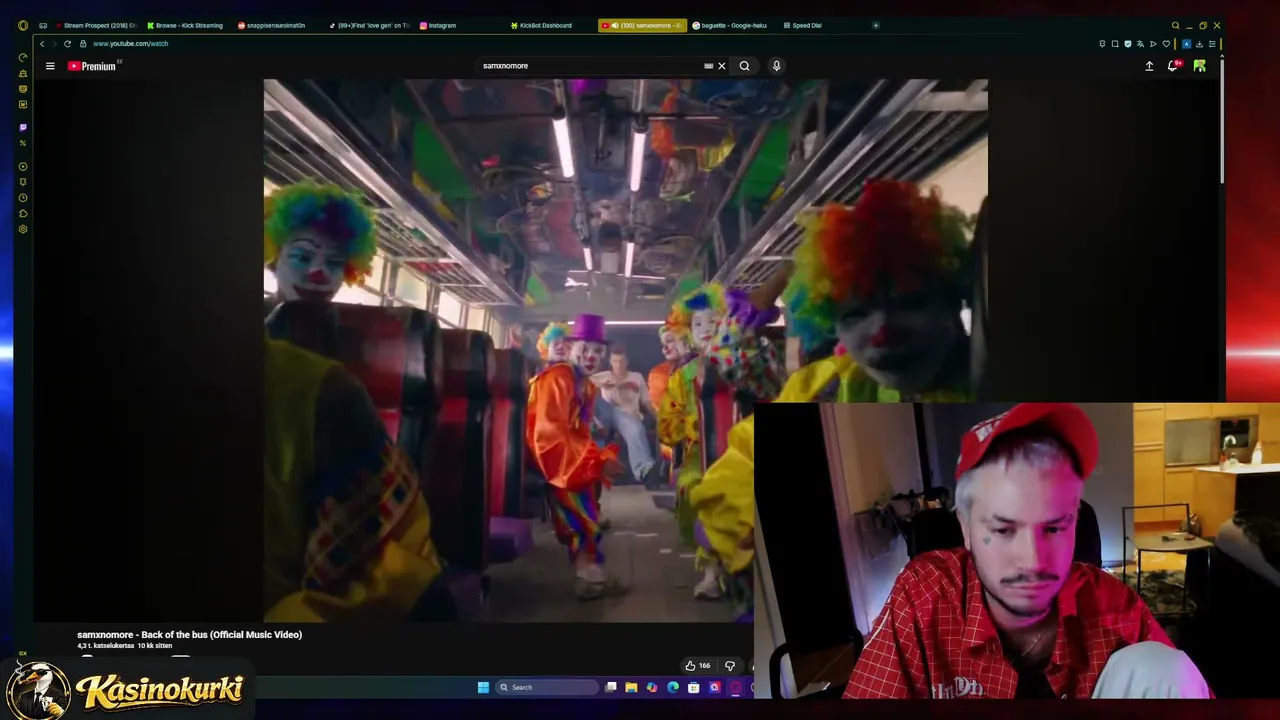
Task: Open the Twitch icon in browser sidebar
Action: pos(23,127)
